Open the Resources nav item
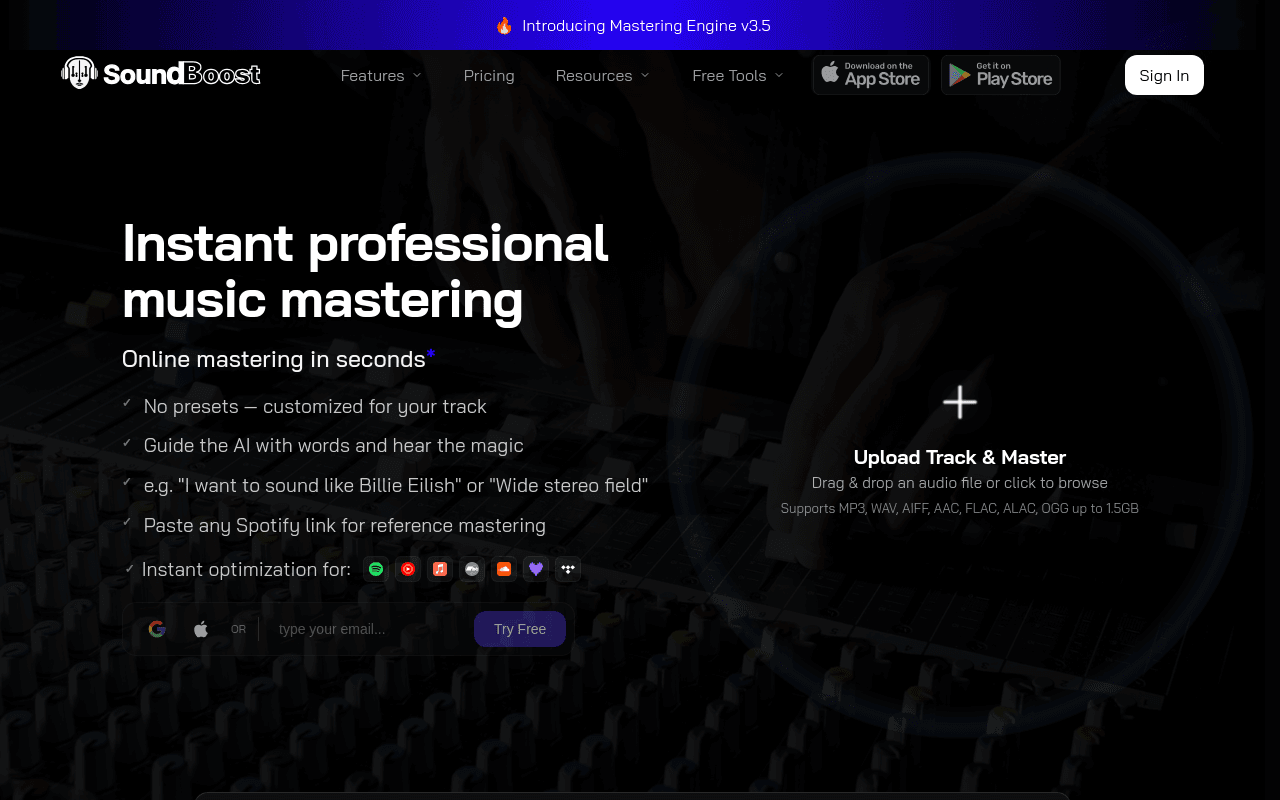The image size is (1280, 800). pos(603,76)
